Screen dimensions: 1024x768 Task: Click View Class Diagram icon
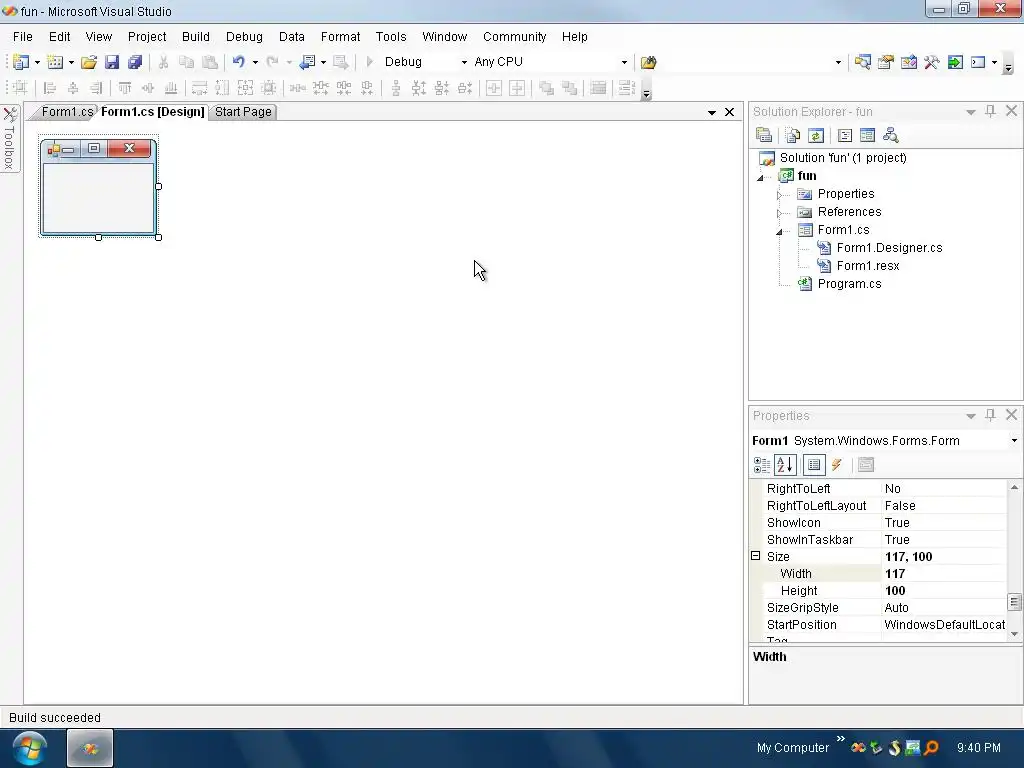tap(890, 135)
